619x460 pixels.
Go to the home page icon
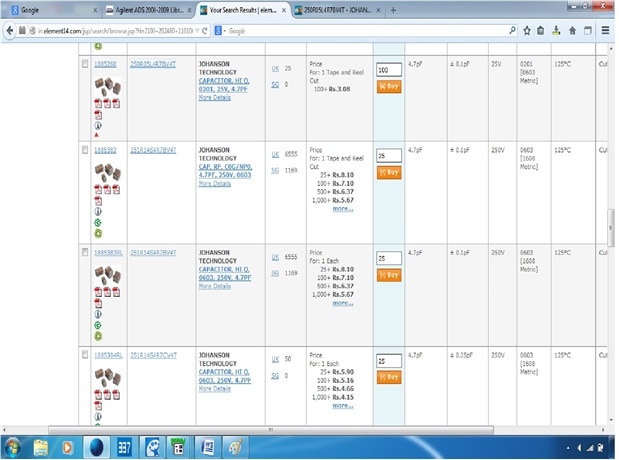tap(572, 30)
